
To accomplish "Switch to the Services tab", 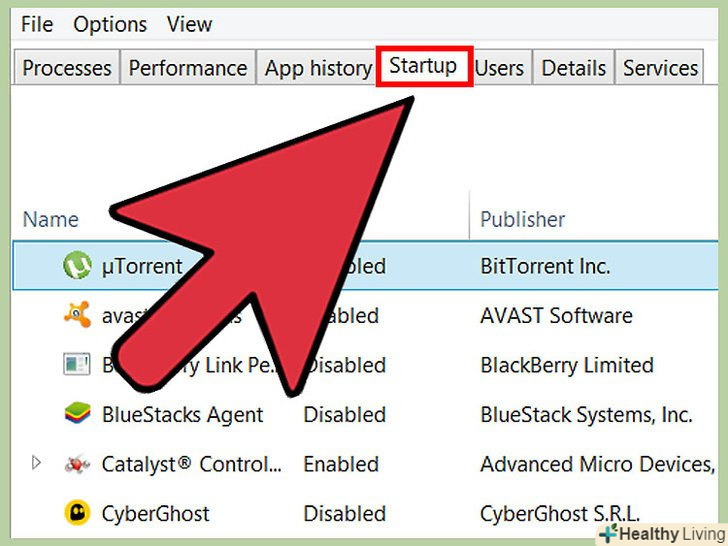I will click(660, 68).
